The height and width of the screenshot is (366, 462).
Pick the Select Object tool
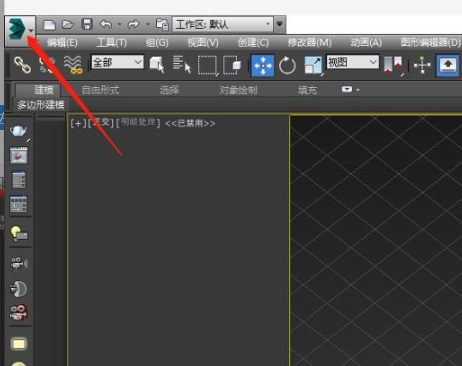click(x=157, y=64)
